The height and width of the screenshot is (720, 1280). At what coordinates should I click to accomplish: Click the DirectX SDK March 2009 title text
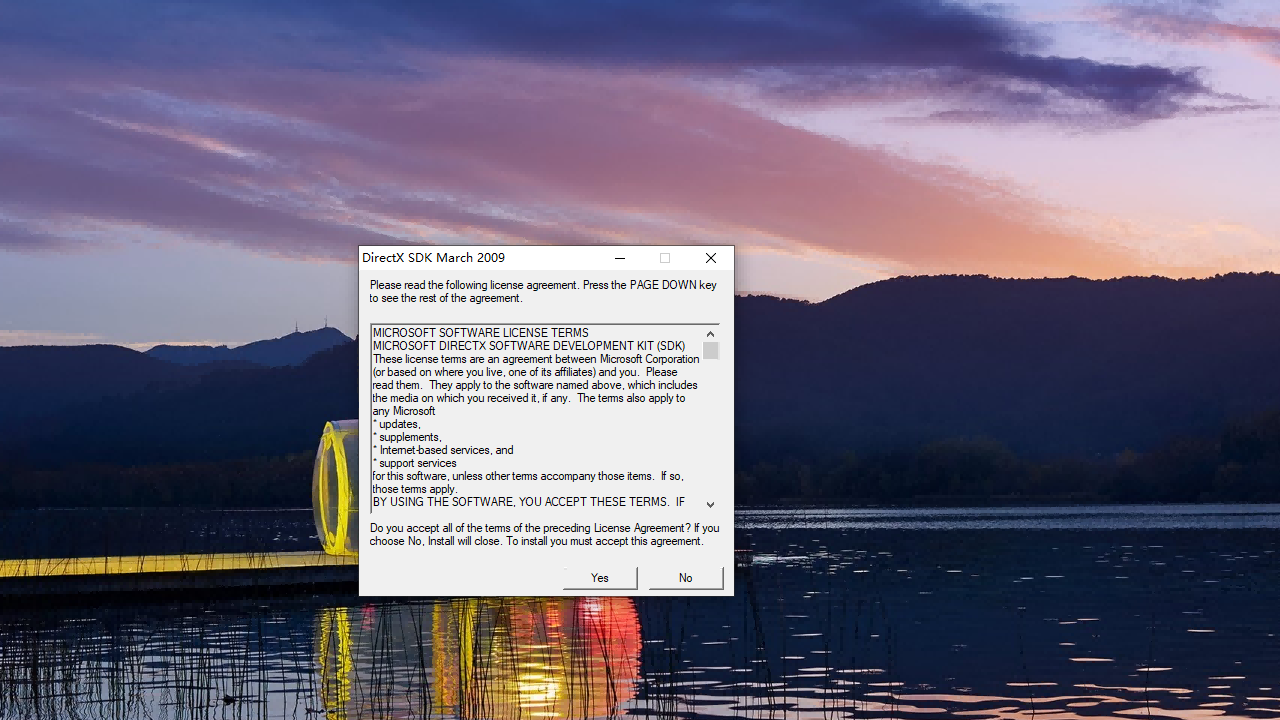[x=433, y=258]
